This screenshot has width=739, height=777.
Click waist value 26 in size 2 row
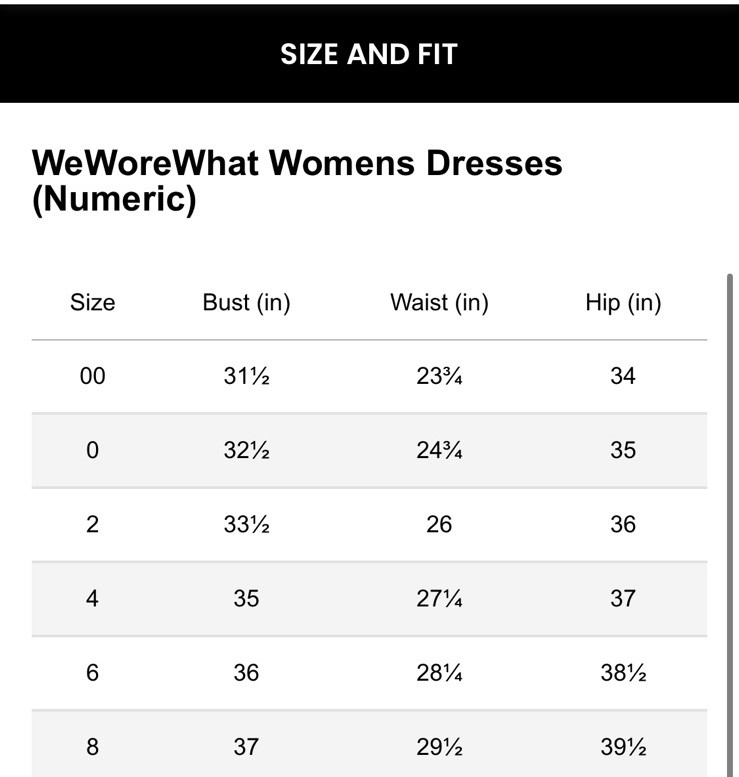439,524
